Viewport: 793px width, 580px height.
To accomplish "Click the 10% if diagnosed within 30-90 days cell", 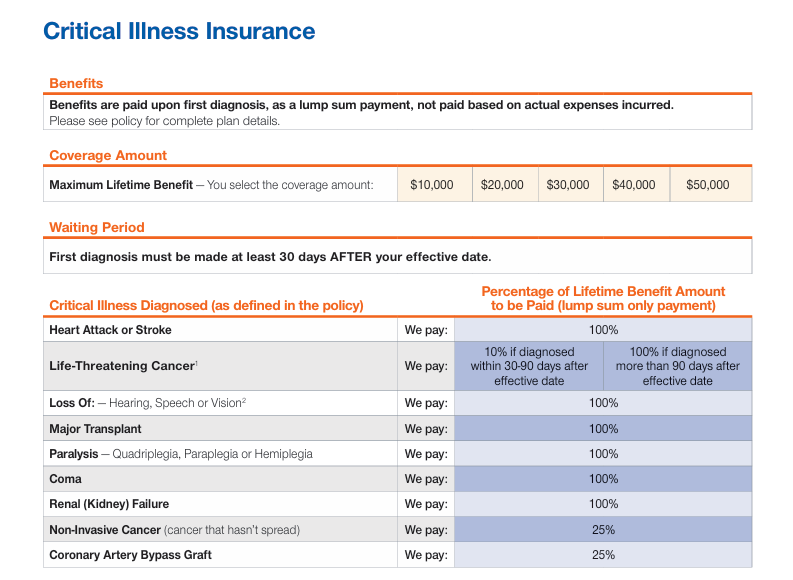I will 529,366.
